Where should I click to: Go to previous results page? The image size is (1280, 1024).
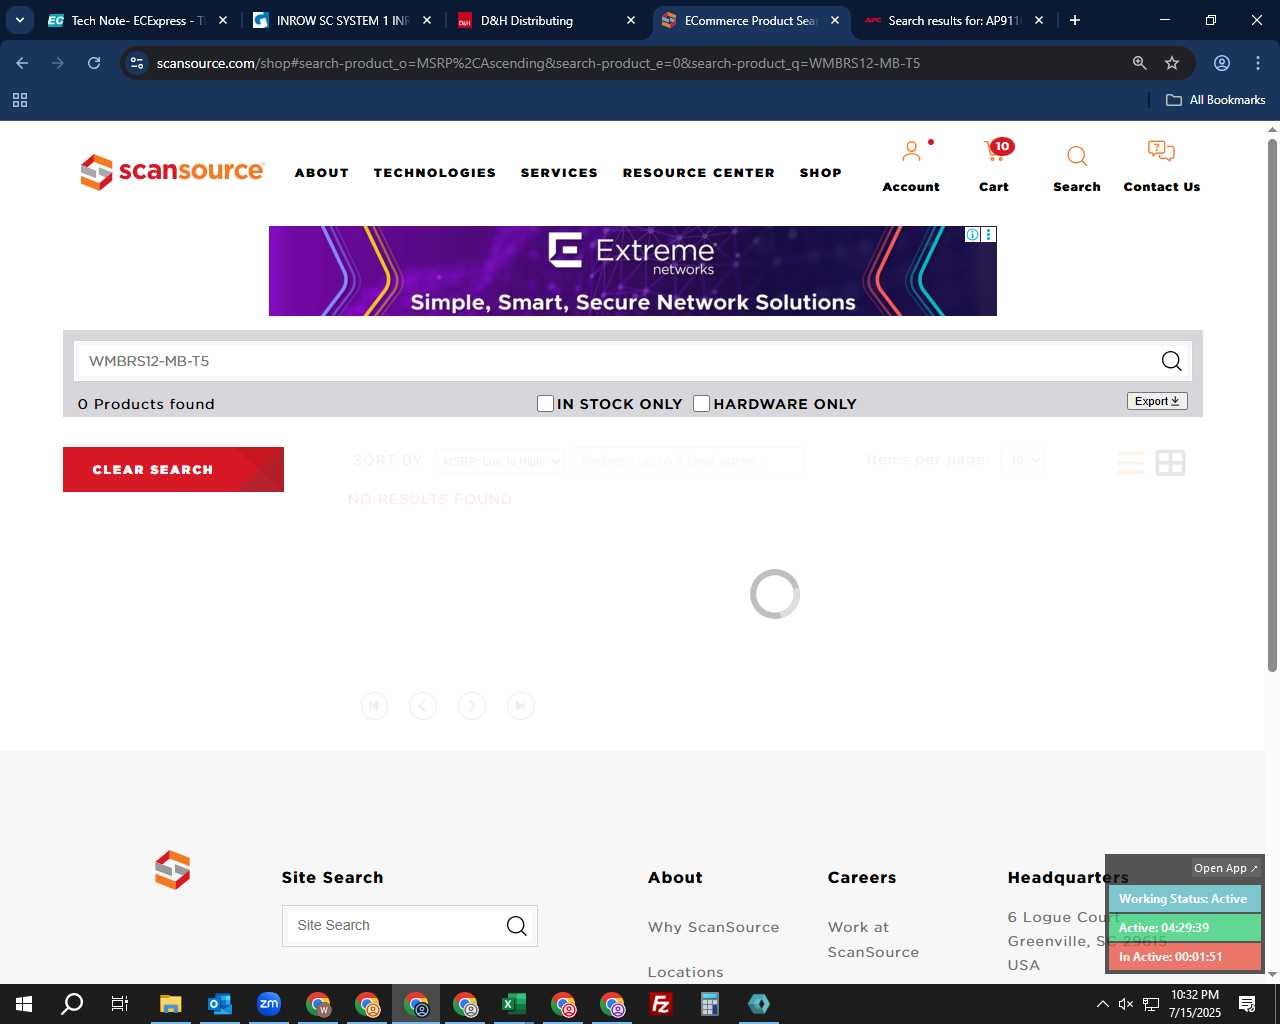pyautogui.click(x=423, y=706)
